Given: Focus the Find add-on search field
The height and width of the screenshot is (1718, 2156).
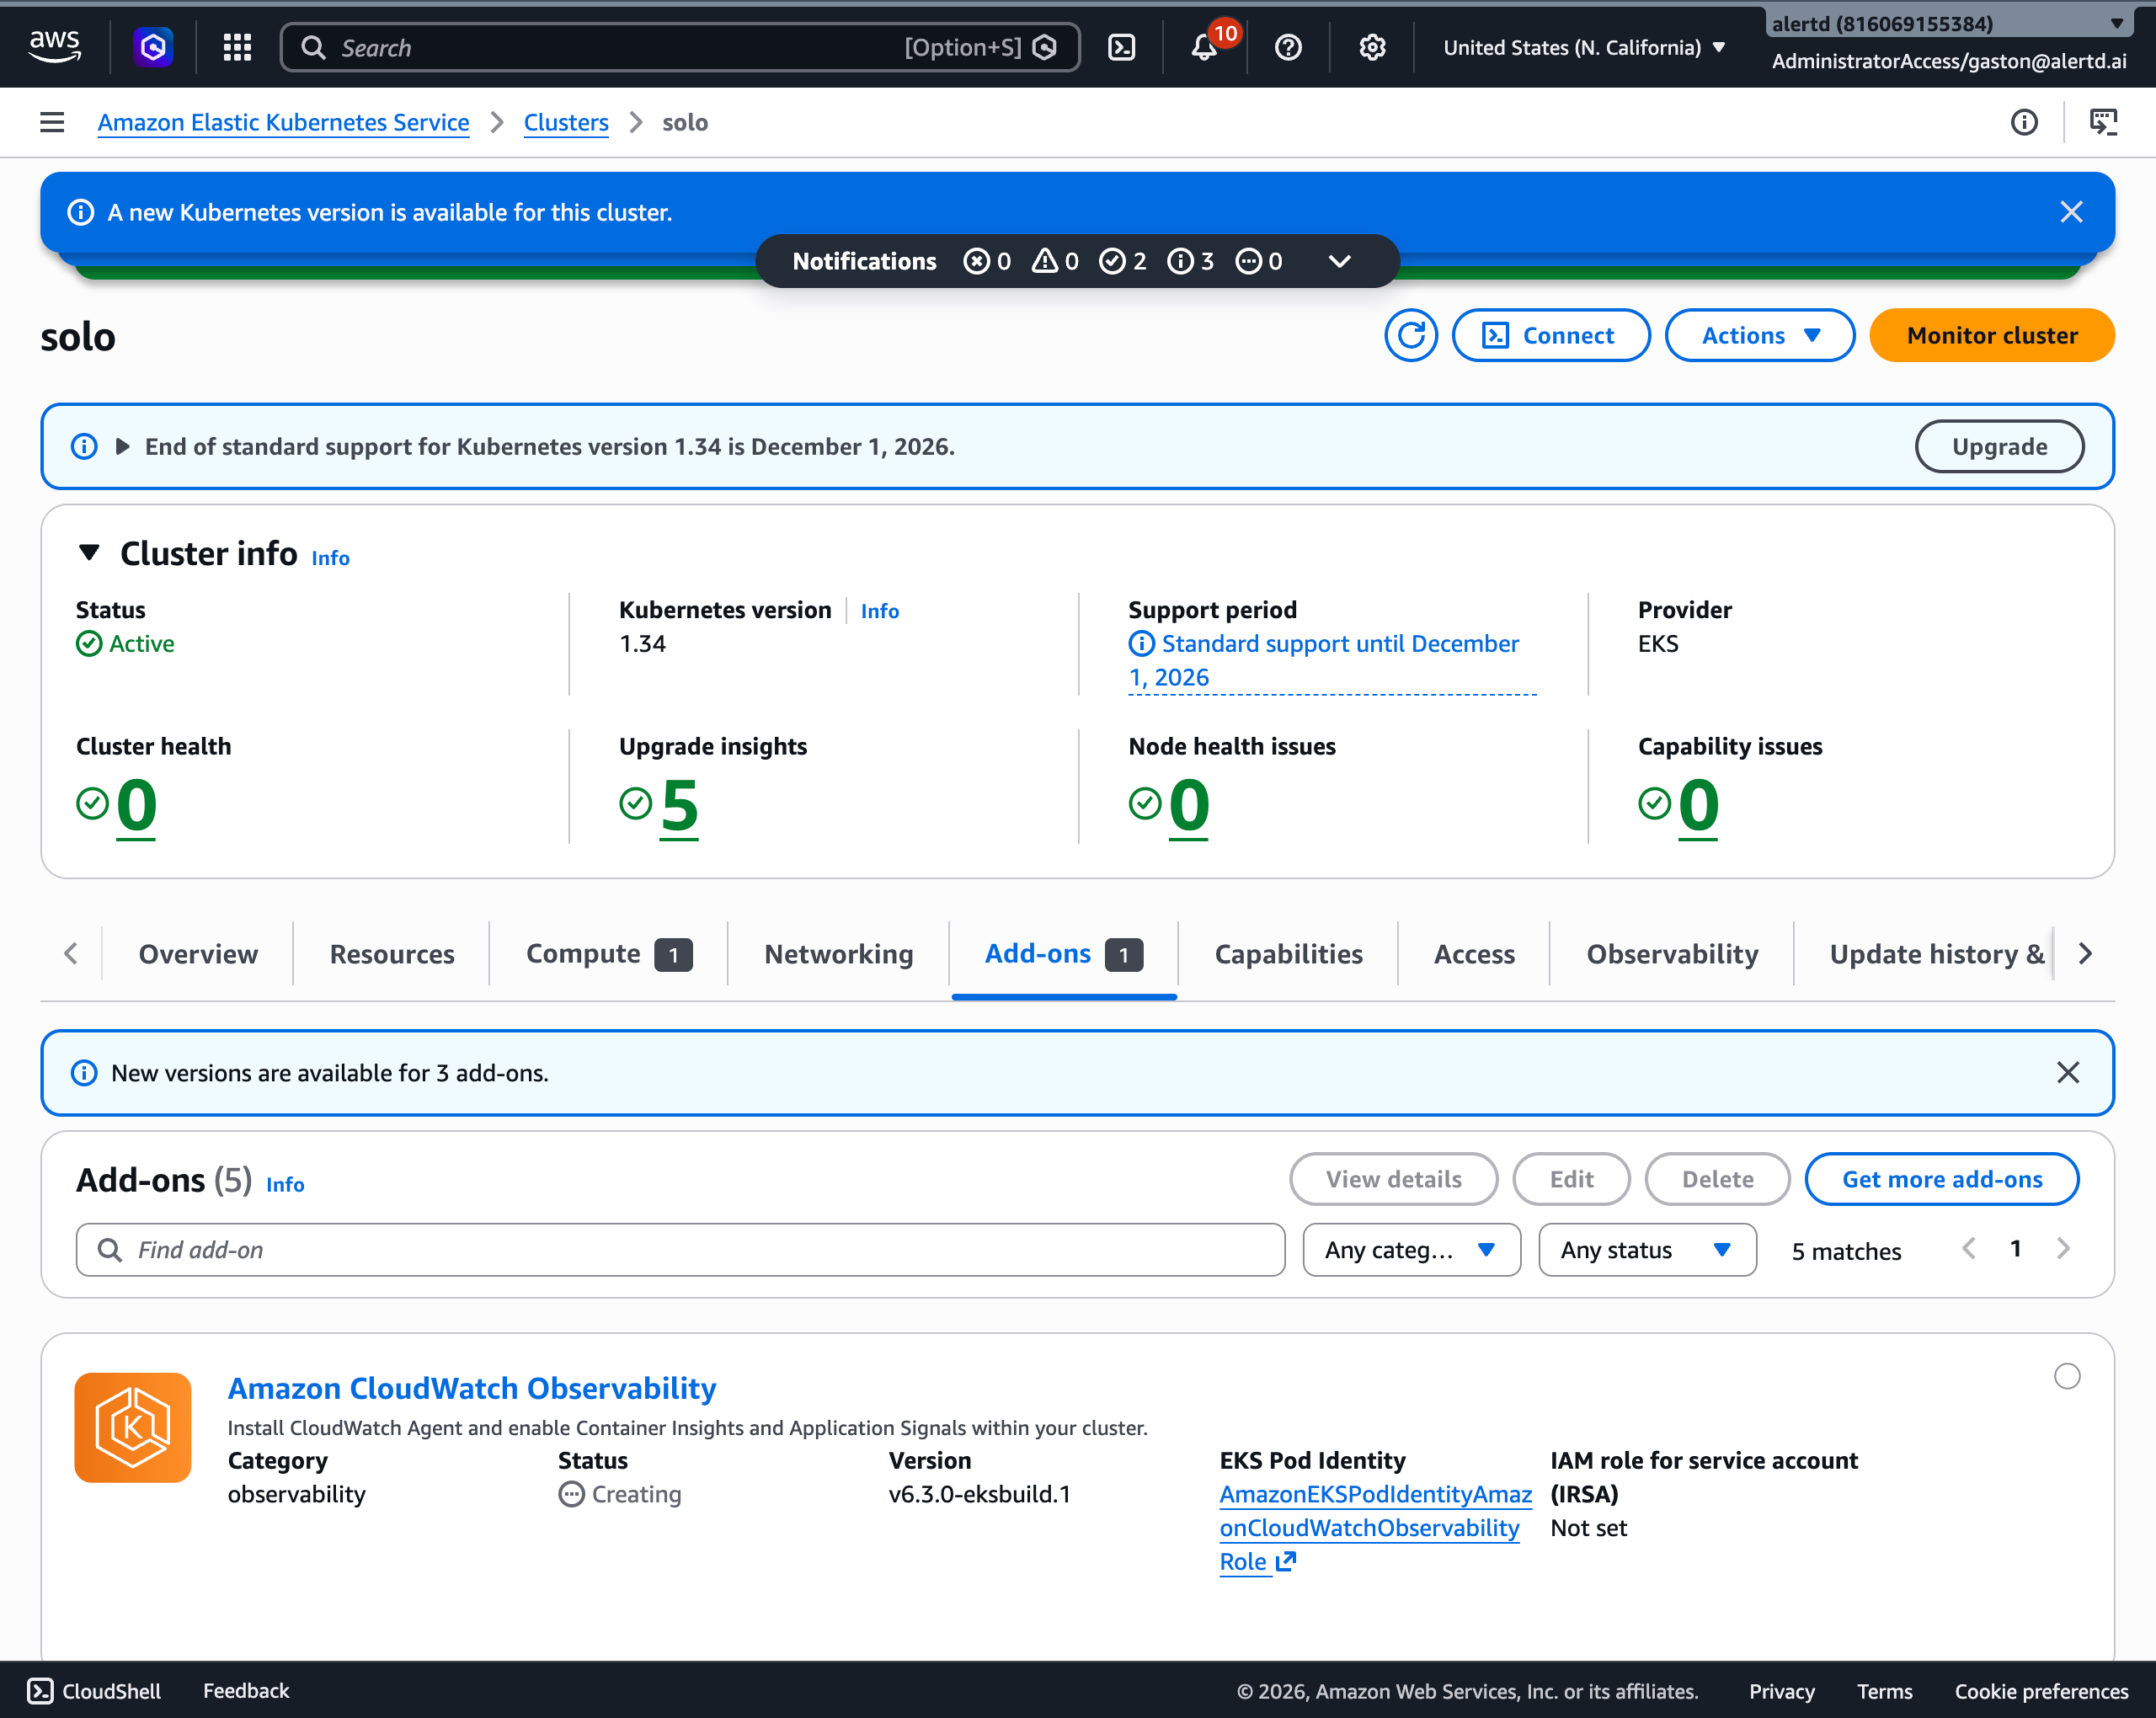Looking at the screenshot, I should coord(680,1249).
